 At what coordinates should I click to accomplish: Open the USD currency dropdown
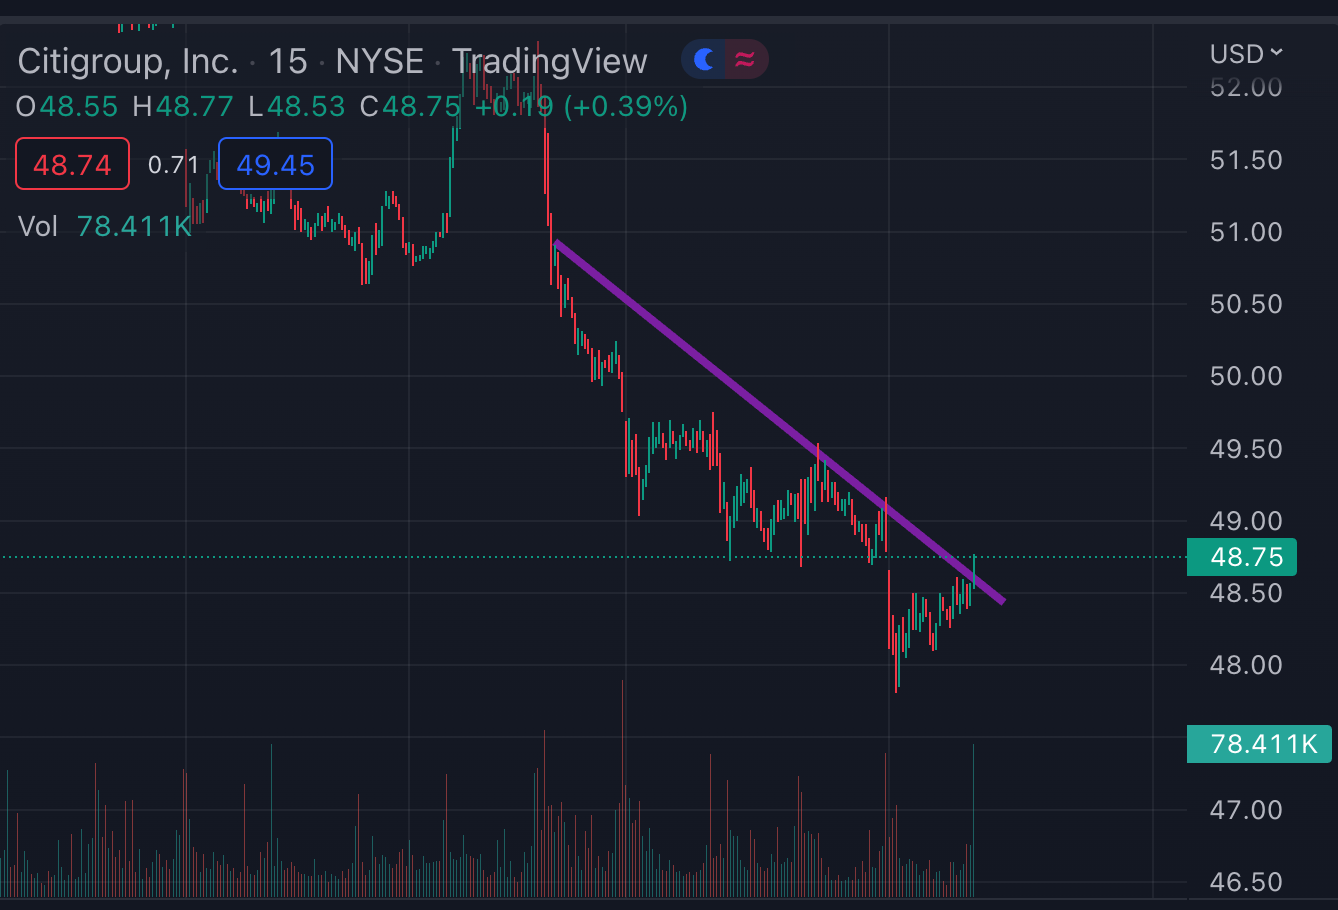click(x=1245, y=54)
